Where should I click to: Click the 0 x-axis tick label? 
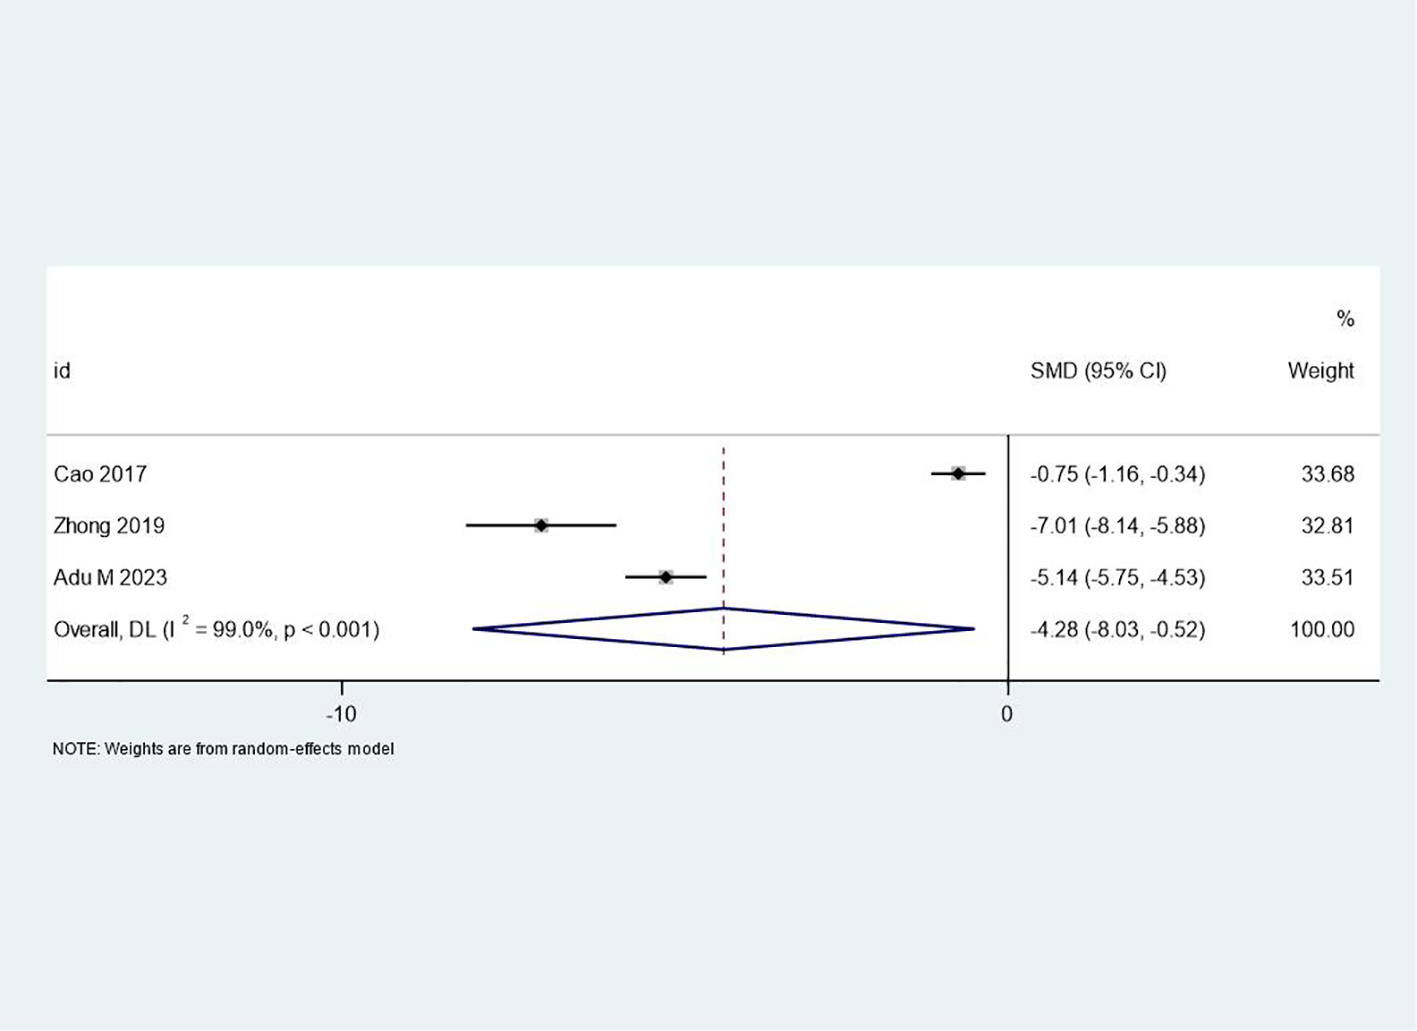[1007, 714]
